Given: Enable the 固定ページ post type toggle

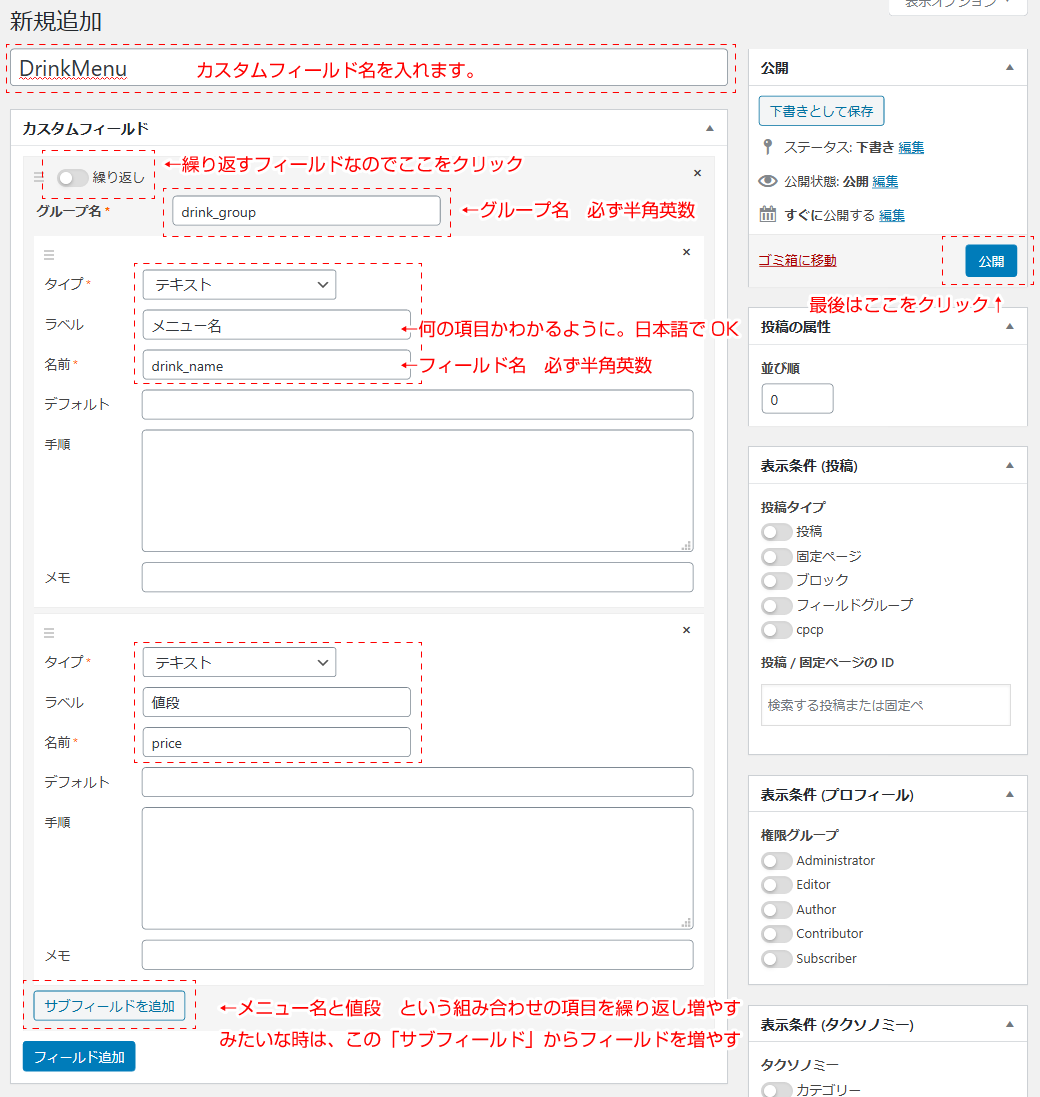Looking at the screenshot, I should (x=777, y=556).
